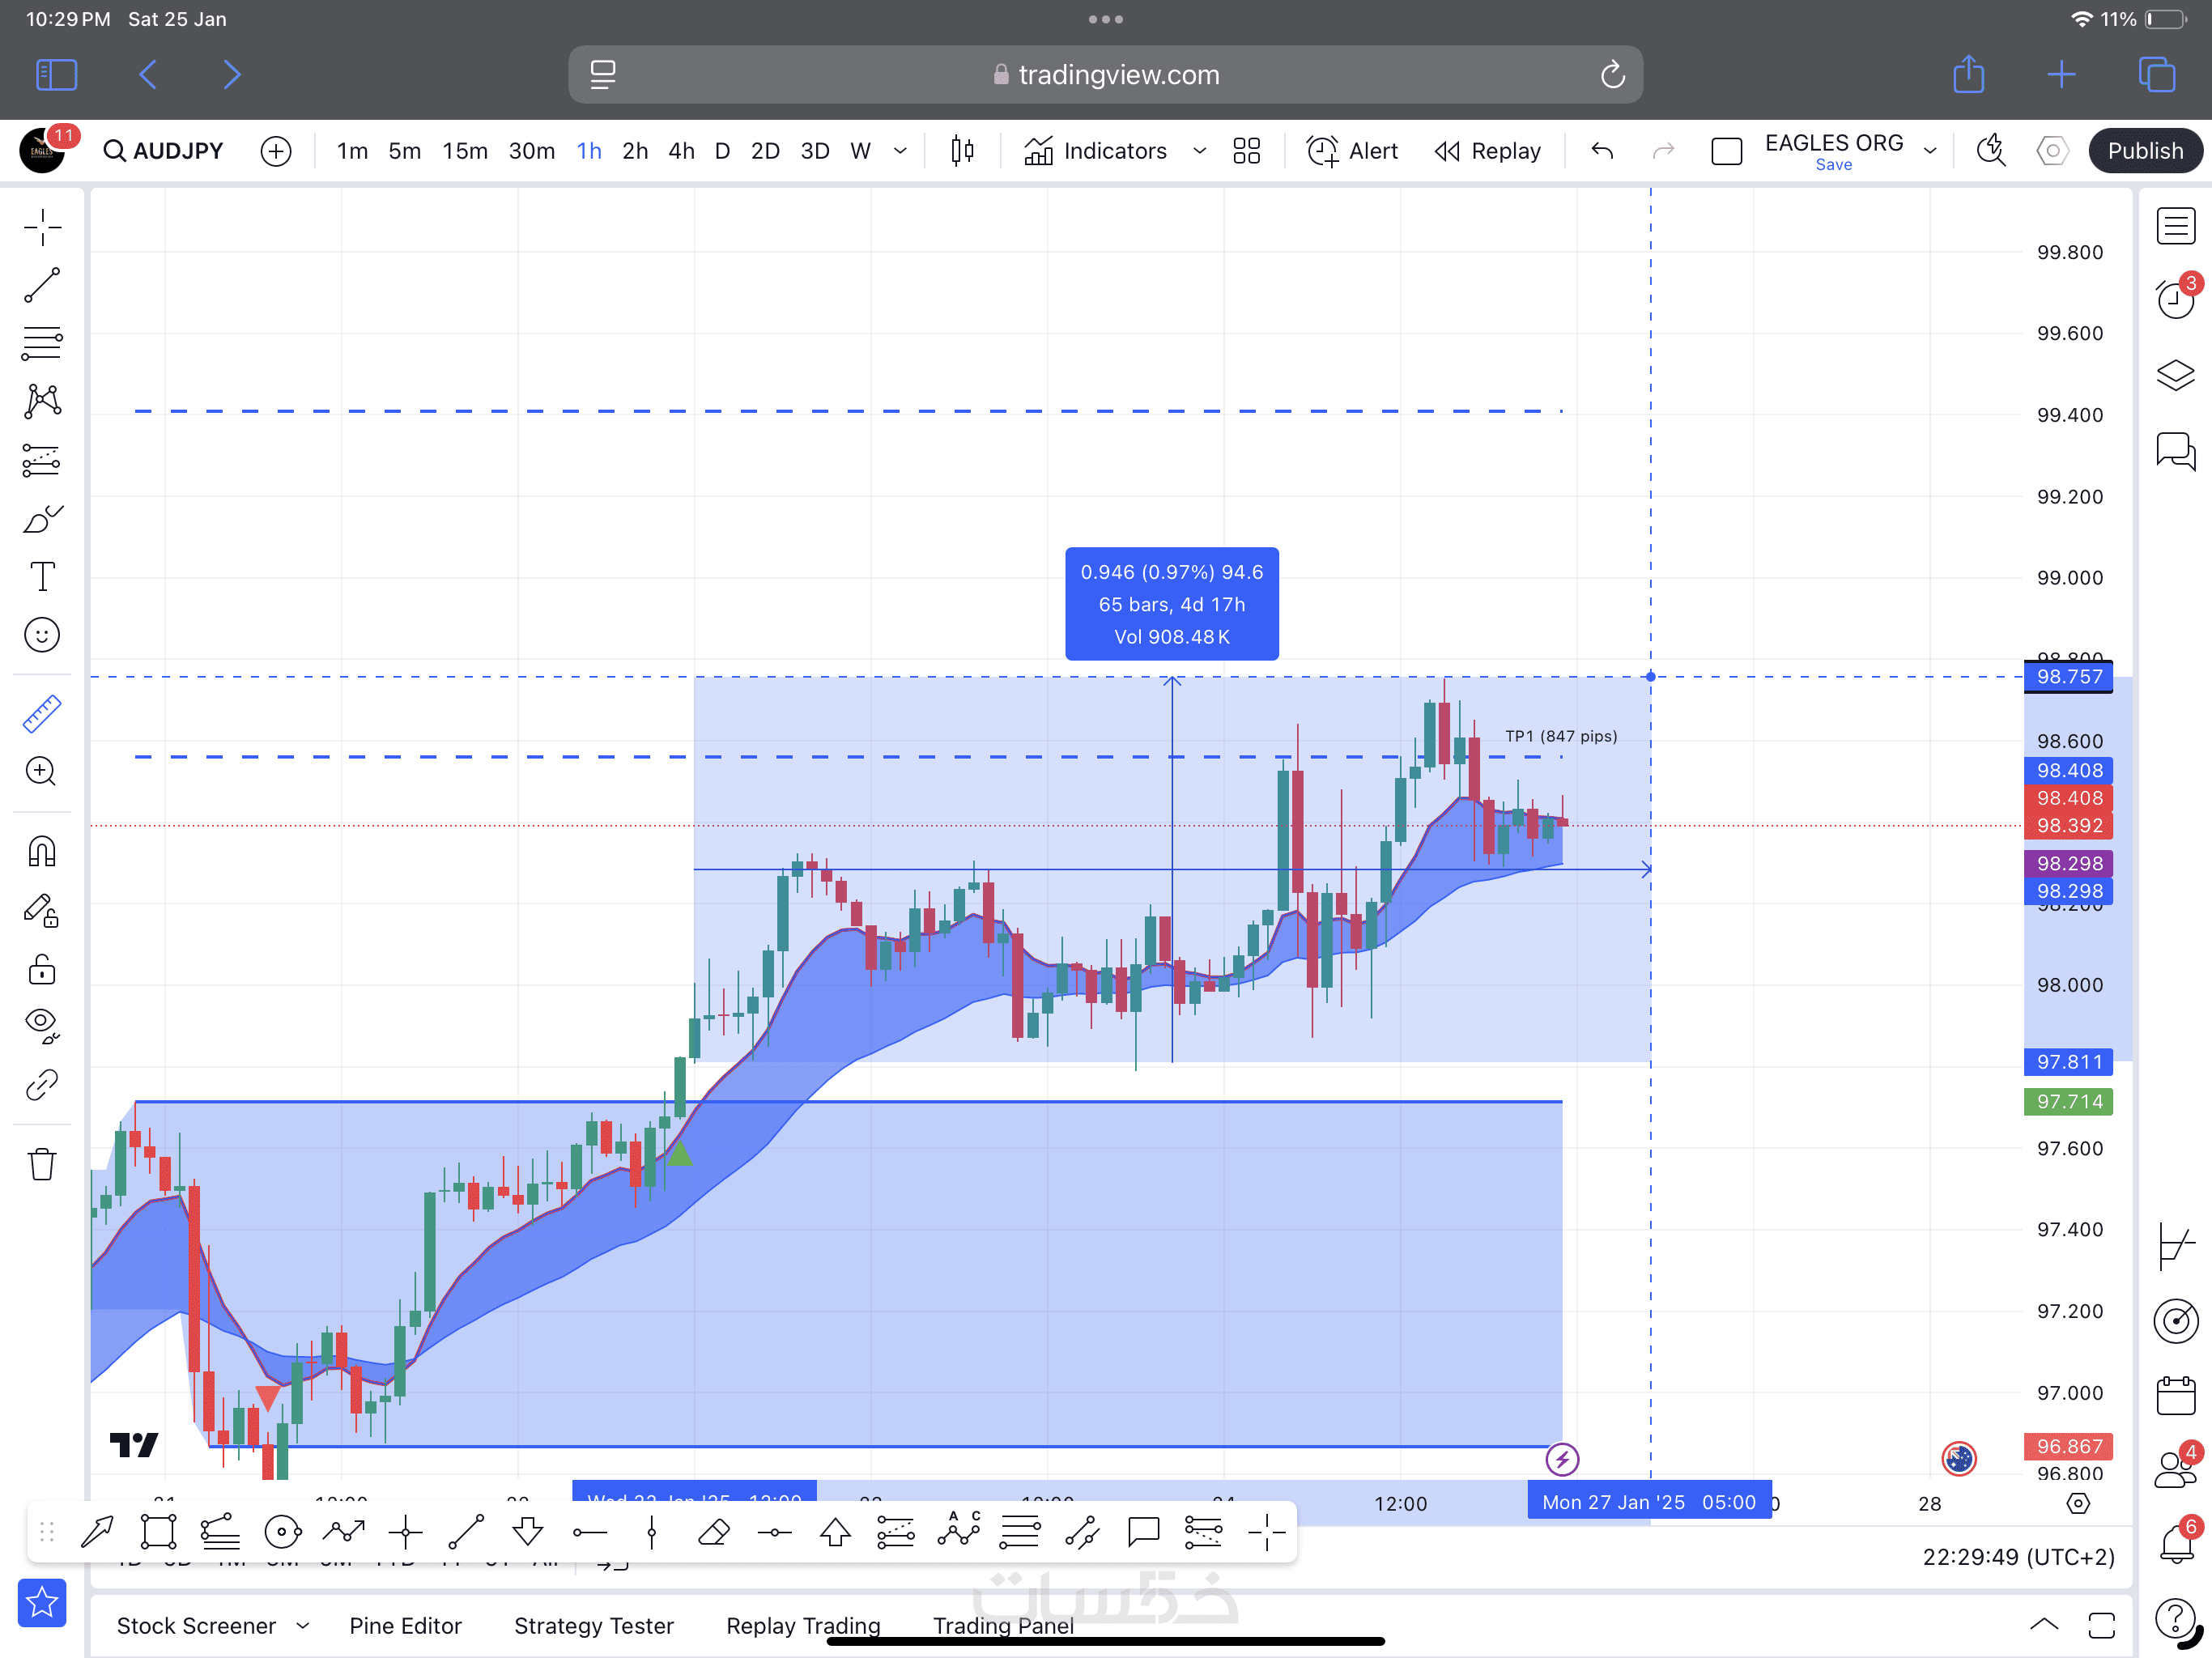
Task: Select the arrow-down marker tool in favorites bar
Action: pos(527,1531)
